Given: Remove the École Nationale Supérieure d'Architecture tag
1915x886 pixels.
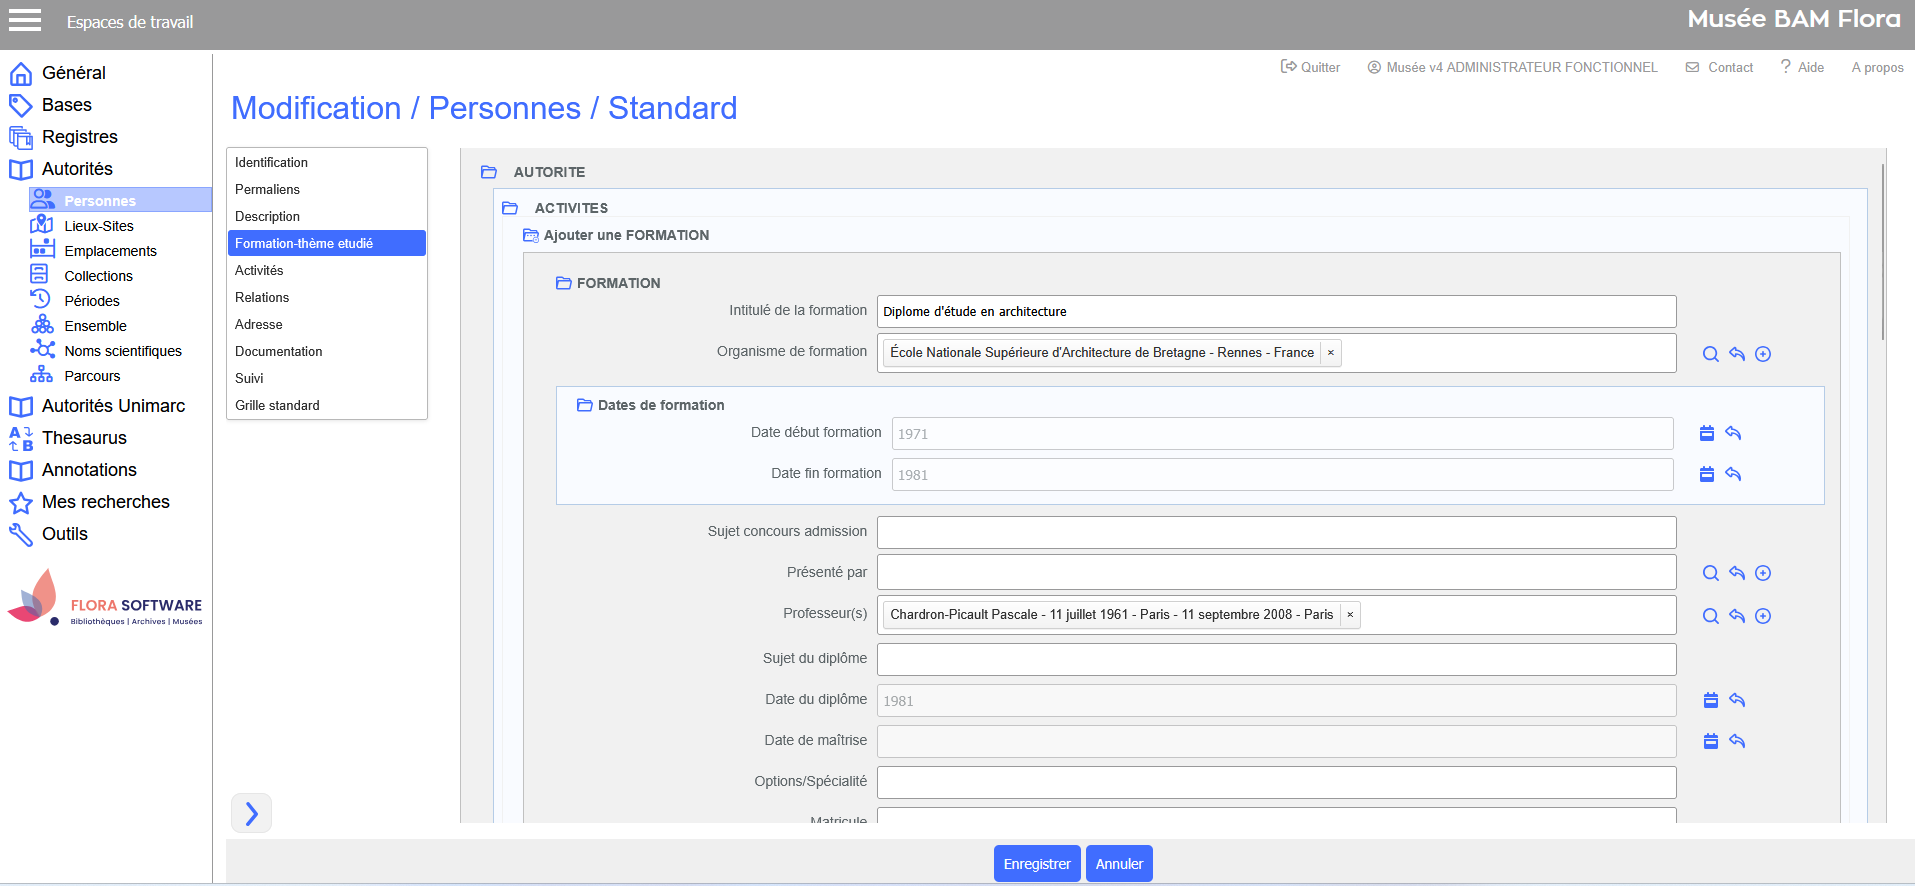Looking at the screenshot, I should 1330,353.
